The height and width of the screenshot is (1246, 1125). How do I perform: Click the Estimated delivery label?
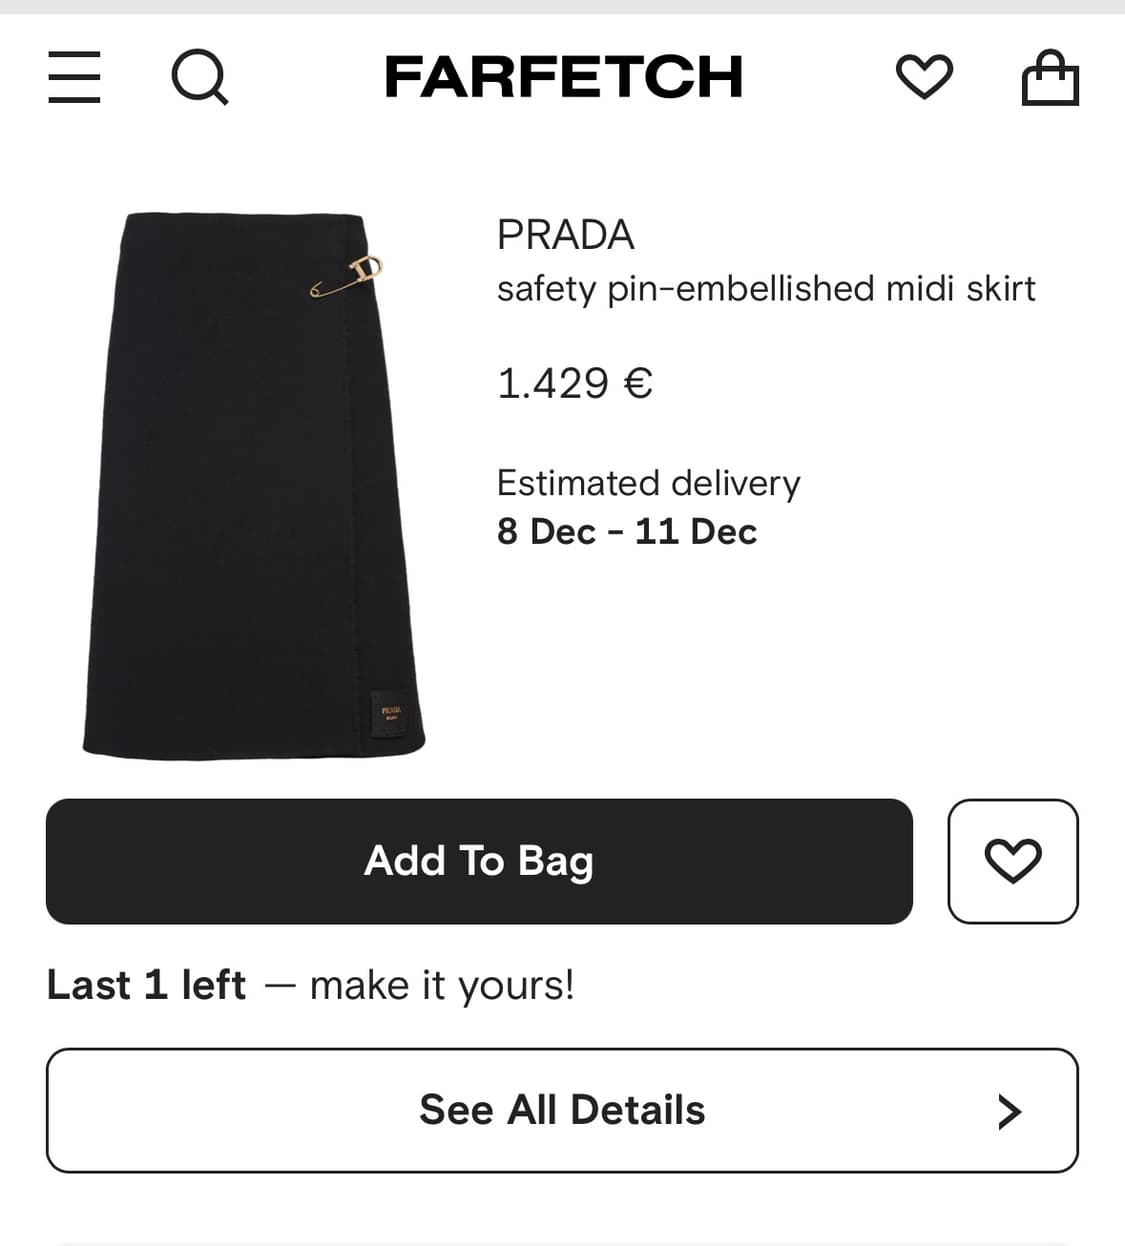648,483
